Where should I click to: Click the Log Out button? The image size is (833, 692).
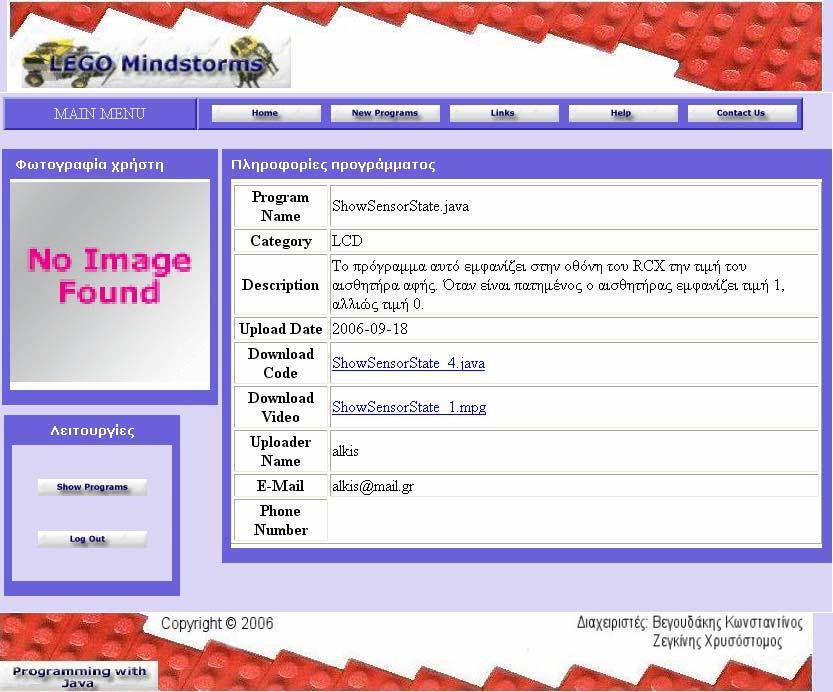(92, 539)
